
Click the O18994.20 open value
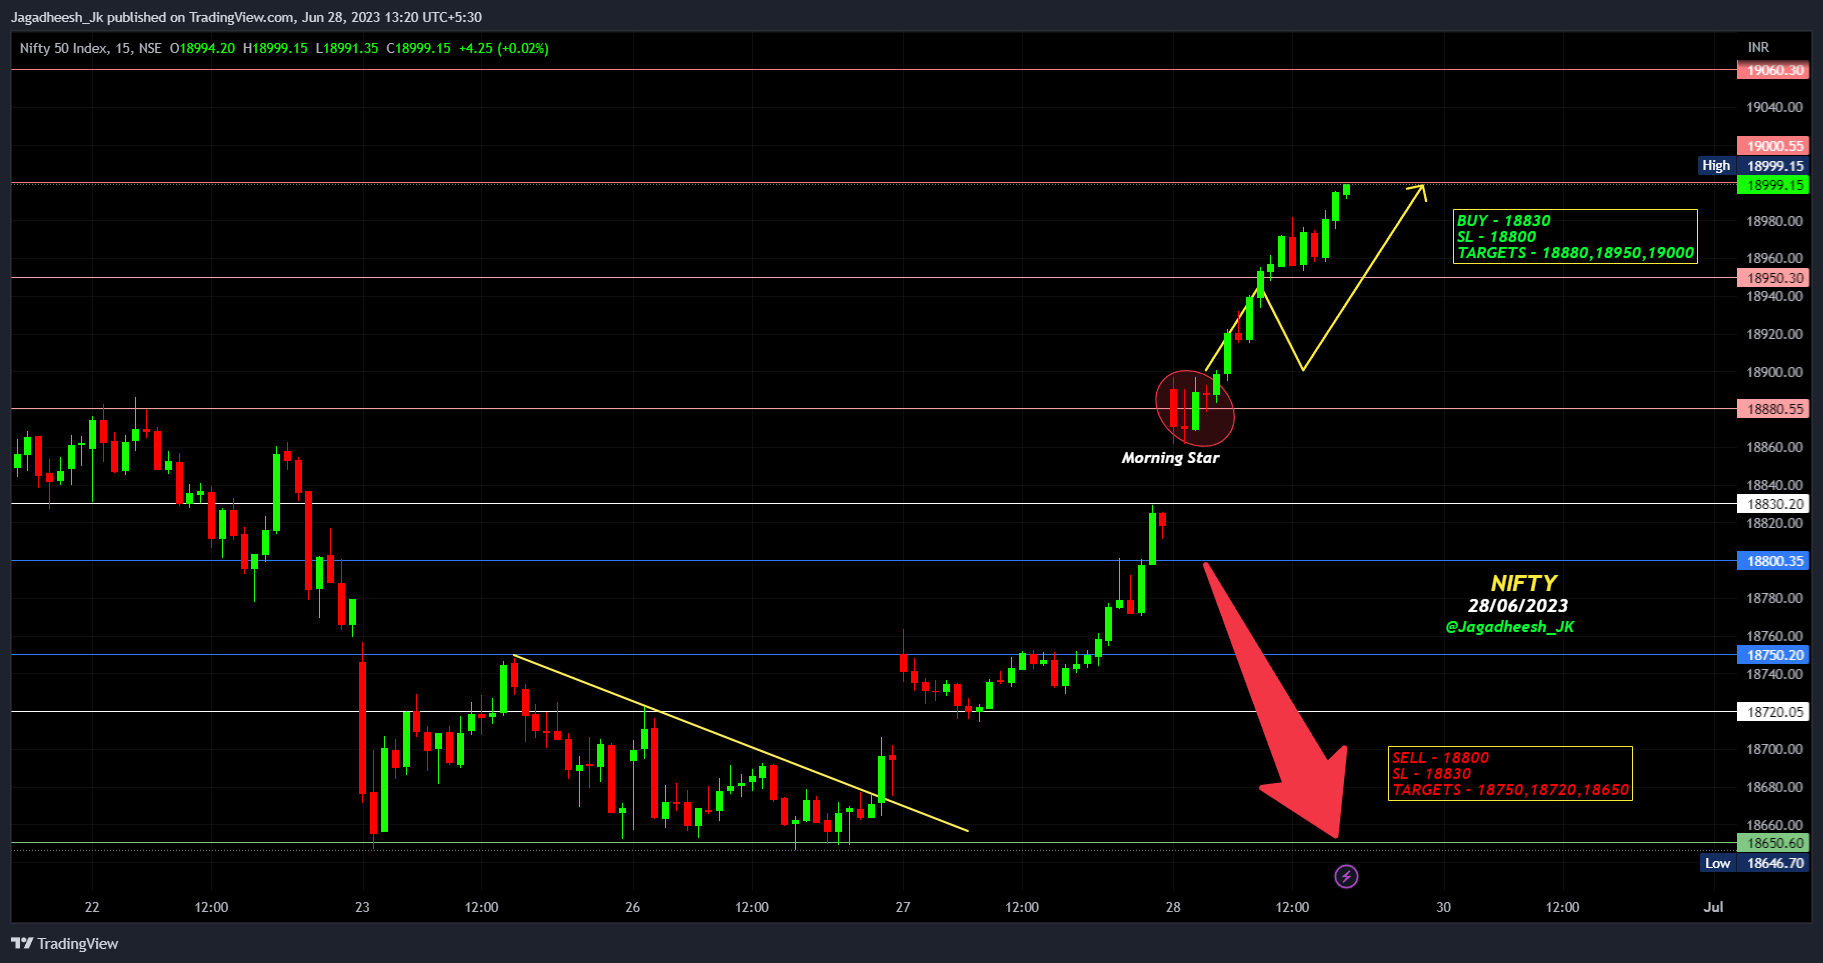[x=202, y=48]
